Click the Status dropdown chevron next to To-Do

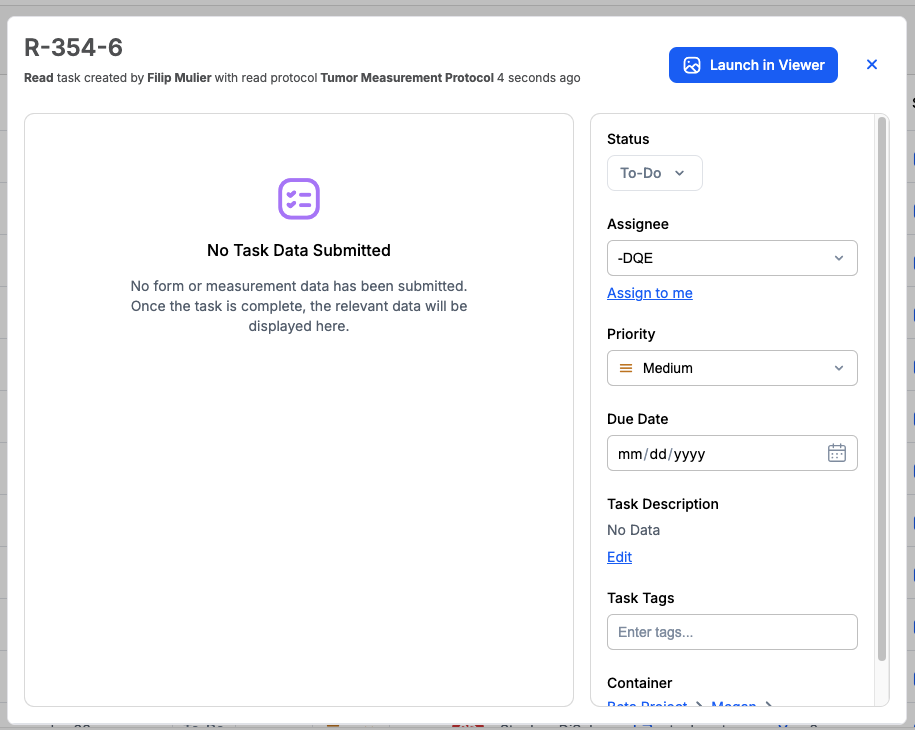[679, 172]
